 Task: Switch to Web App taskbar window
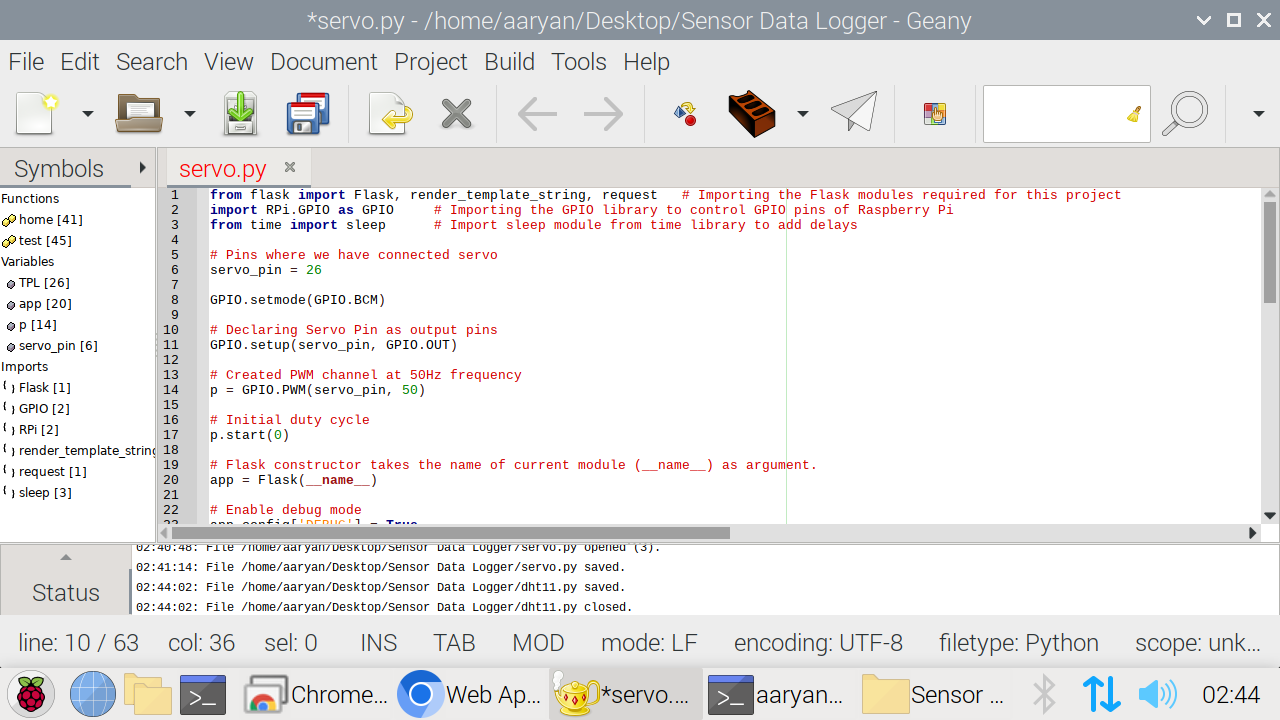[x=471, y=694]
